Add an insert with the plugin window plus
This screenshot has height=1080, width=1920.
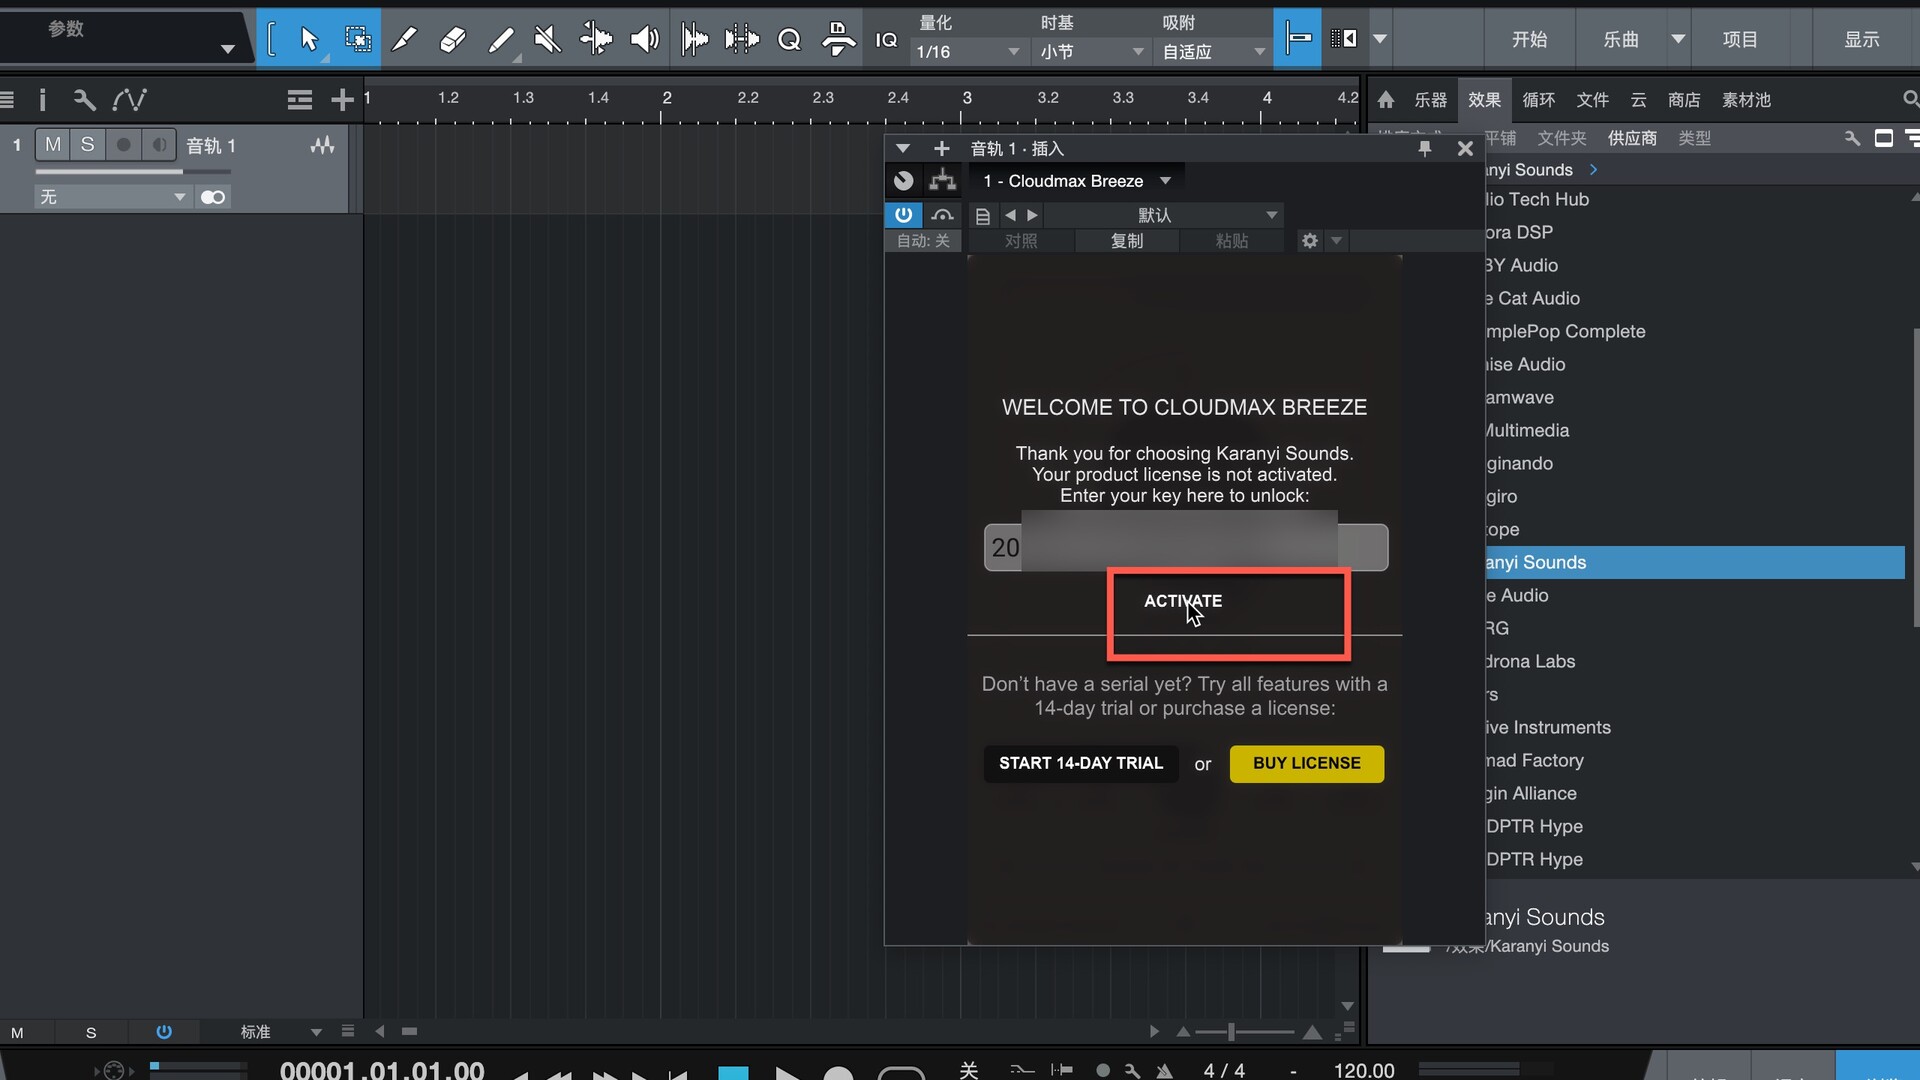click(941, 149)
